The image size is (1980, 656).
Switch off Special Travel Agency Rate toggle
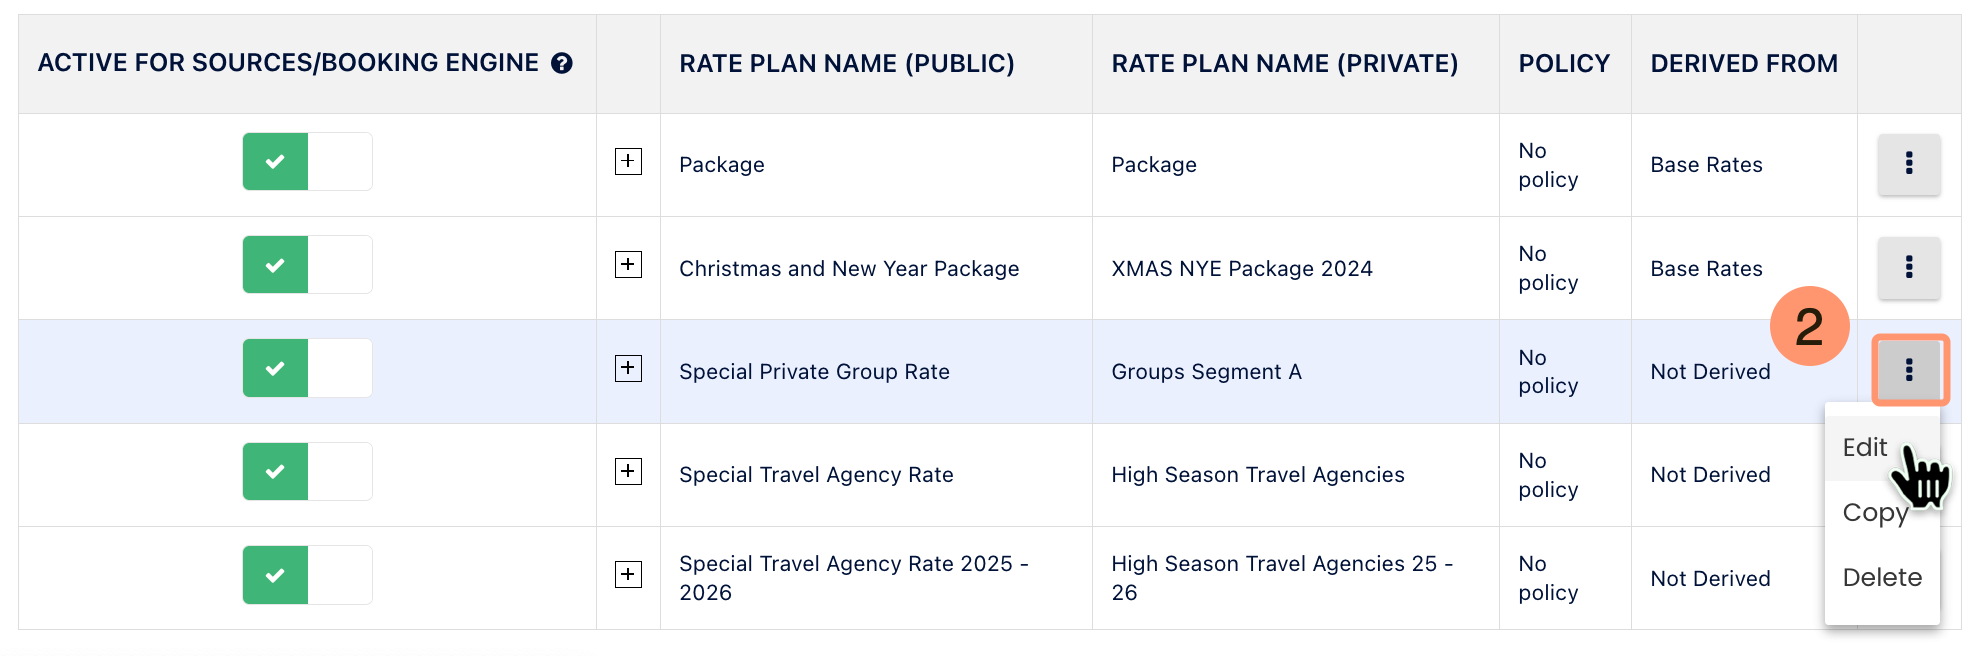coord(307,471)
